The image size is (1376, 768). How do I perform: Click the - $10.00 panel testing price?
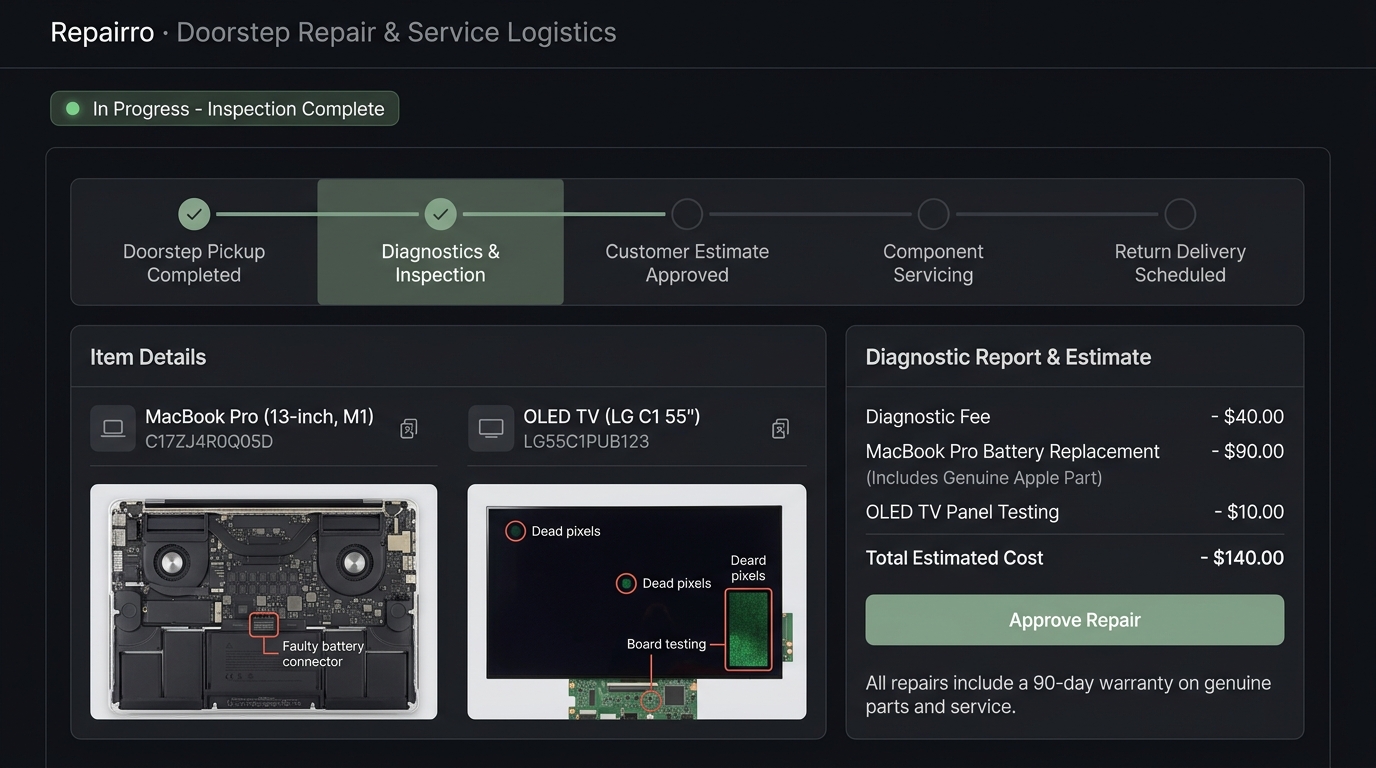1249,512
